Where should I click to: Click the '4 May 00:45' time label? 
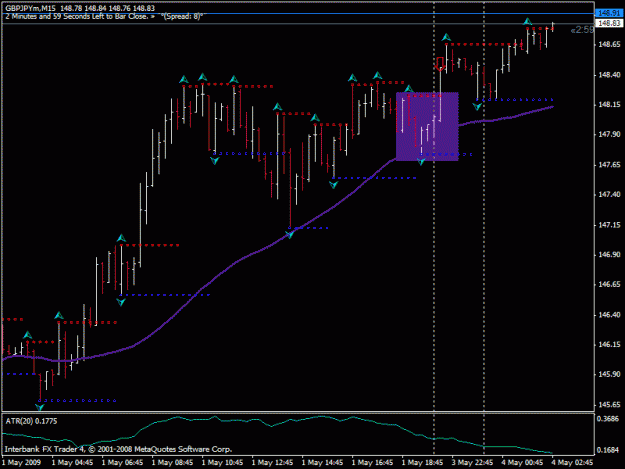[522, 463]
